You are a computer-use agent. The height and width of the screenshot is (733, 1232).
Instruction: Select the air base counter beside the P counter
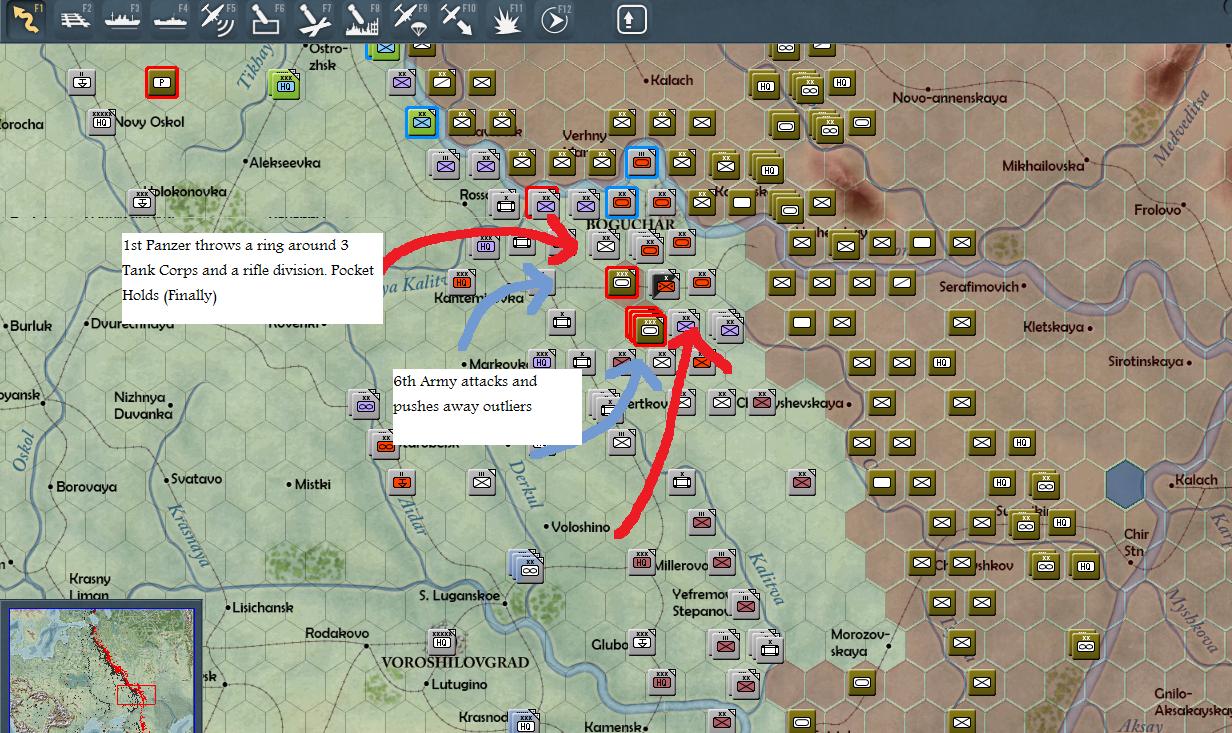82,82
